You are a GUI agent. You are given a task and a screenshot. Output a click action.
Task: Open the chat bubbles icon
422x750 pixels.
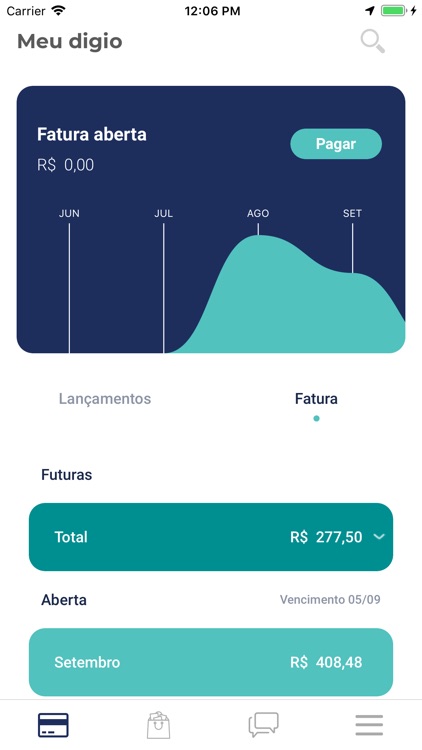pyautogui.click(x=263, y=725)
